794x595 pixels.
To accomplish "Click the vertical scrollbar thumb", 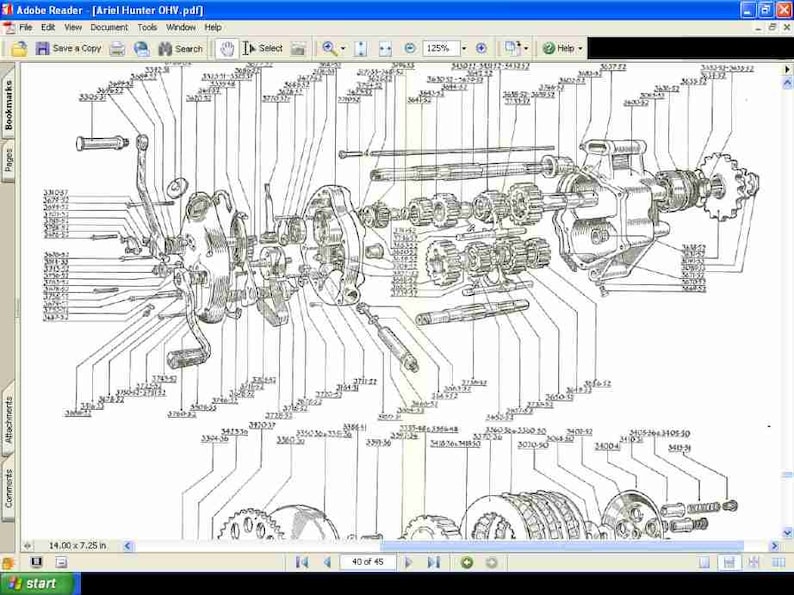I will tap(787, 475).
